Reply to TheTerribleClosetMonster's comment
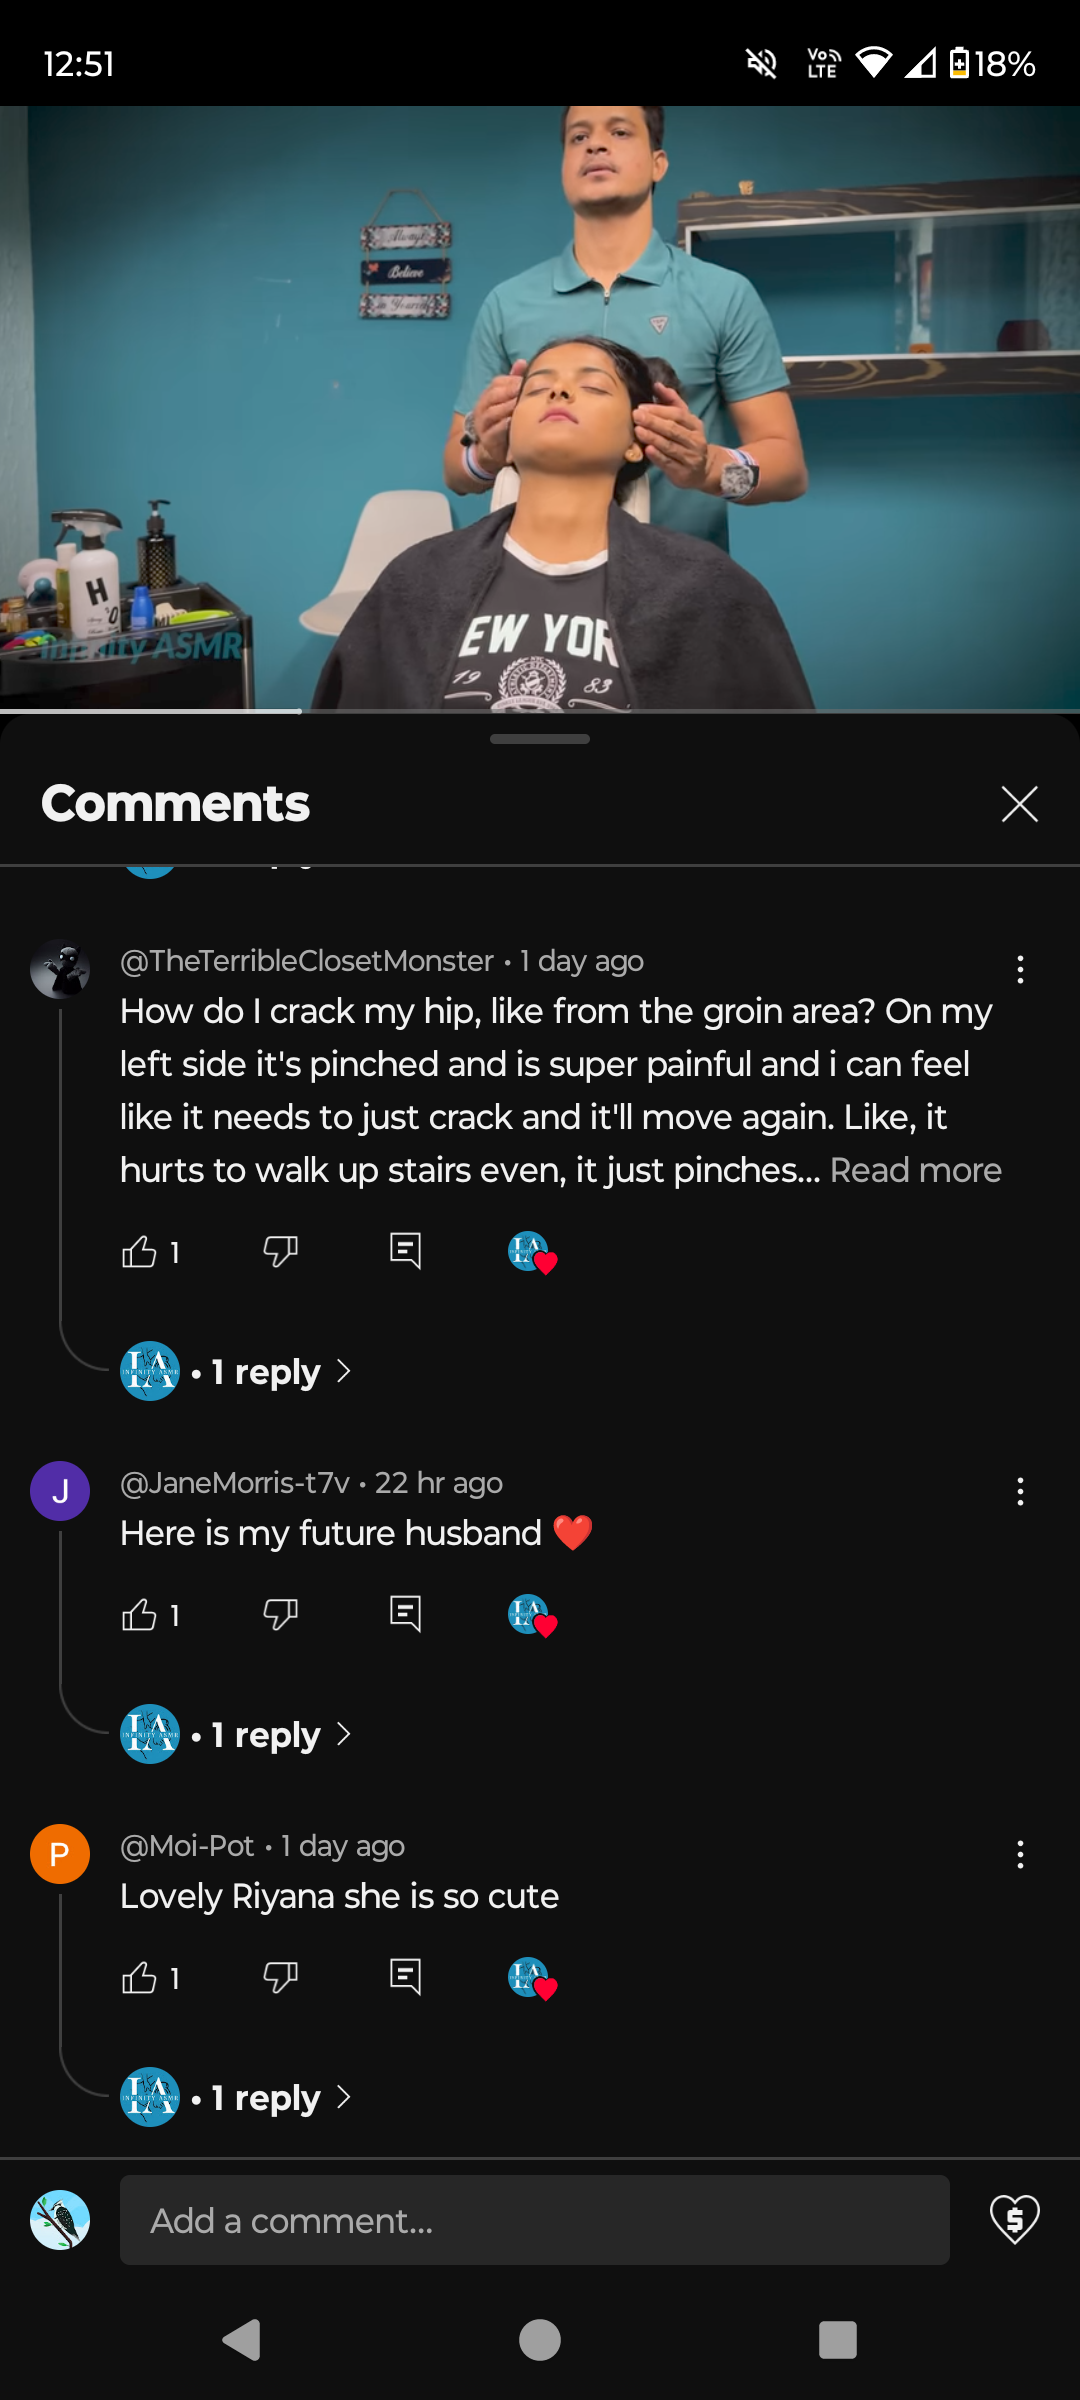Screen dimensions: 1080x2400 click(405, 1251)
